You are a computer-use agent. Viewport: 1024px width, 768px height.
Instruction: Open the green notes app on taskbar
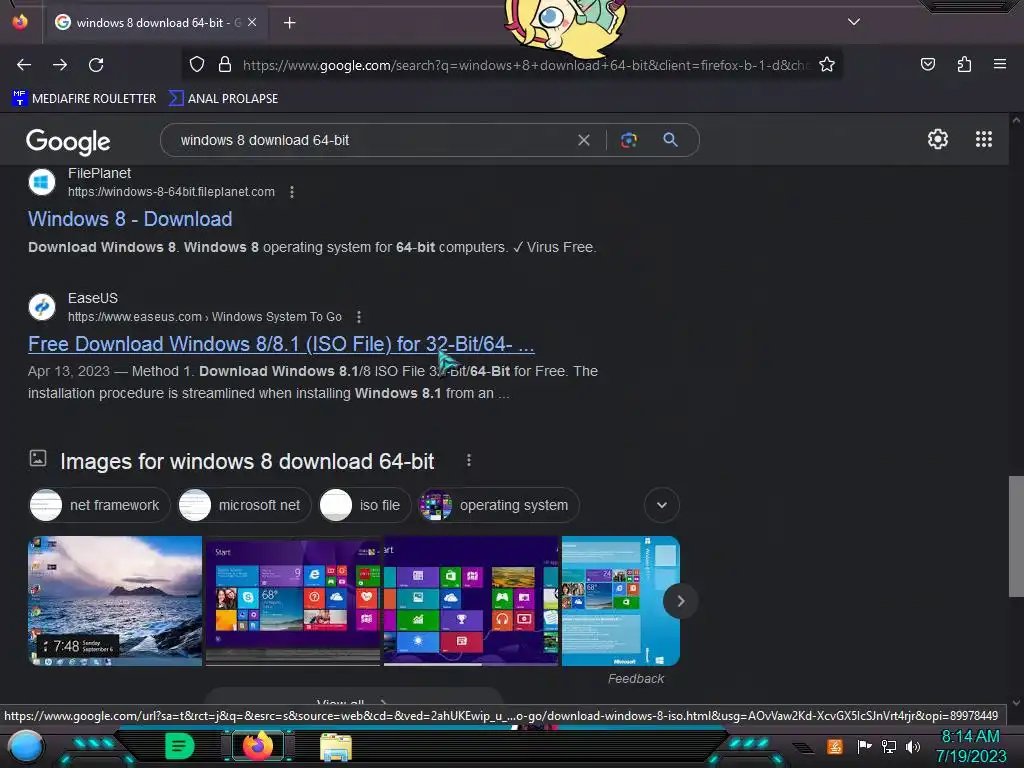(x=180, y=746)
